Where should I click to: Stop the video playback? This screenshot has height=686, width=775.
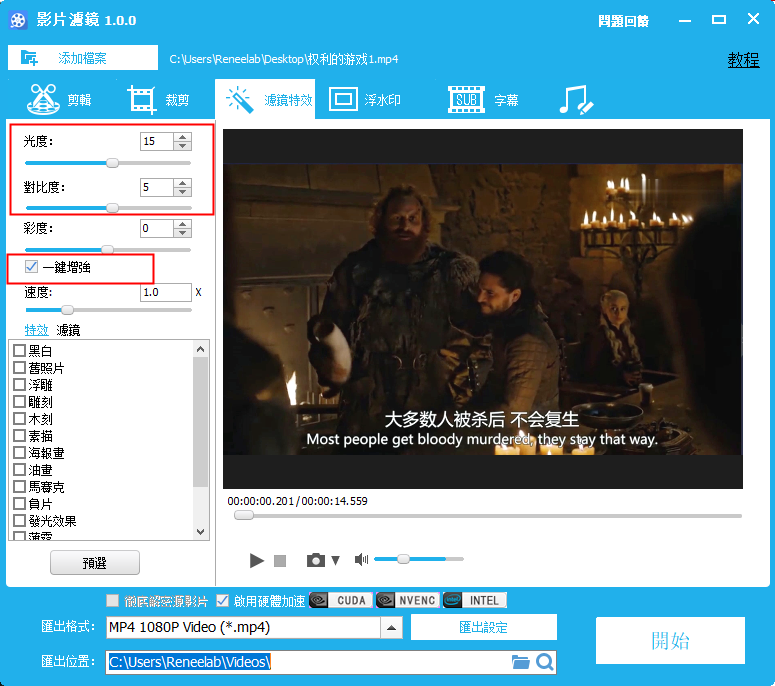click(280, 560)
